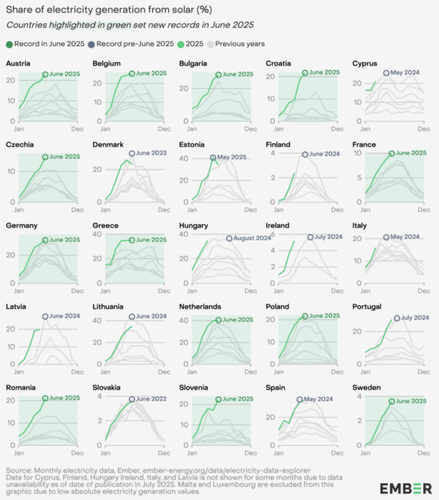Click the Ember logo
The height and width of the screenshot is (500, 439).
(x=406, y=488)
